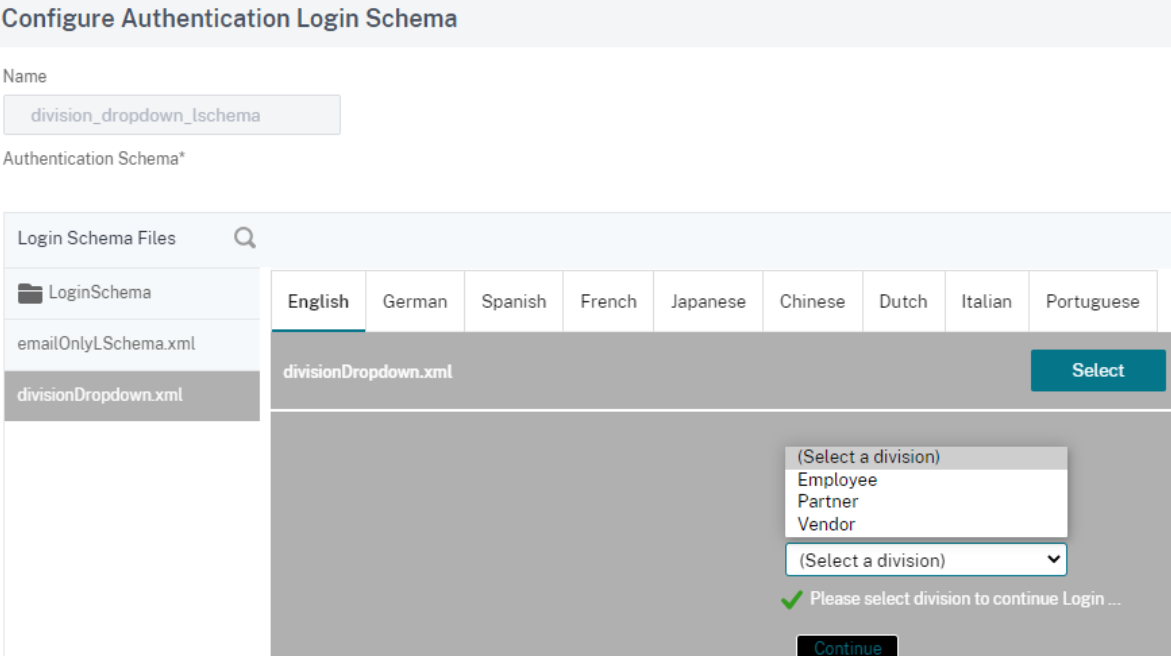Screen dimensions: 1171x656
Task: Switch to the Dutch tab
Action: pos(904,301)
